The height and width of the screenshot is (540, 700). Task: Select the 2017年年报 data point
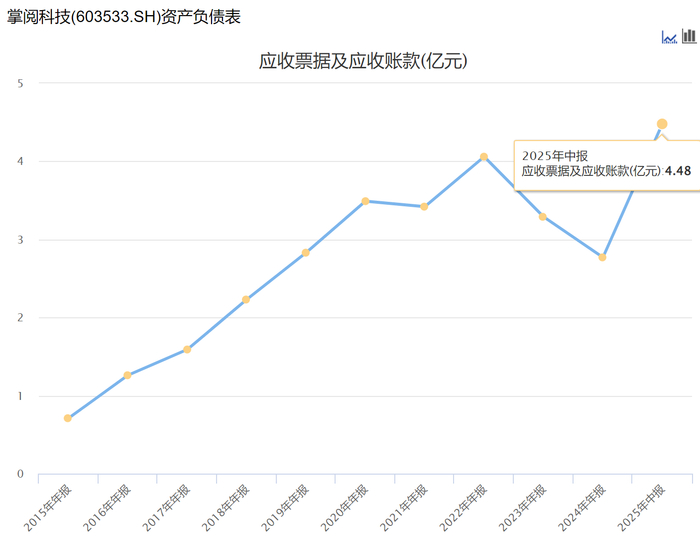click(187, 349)
